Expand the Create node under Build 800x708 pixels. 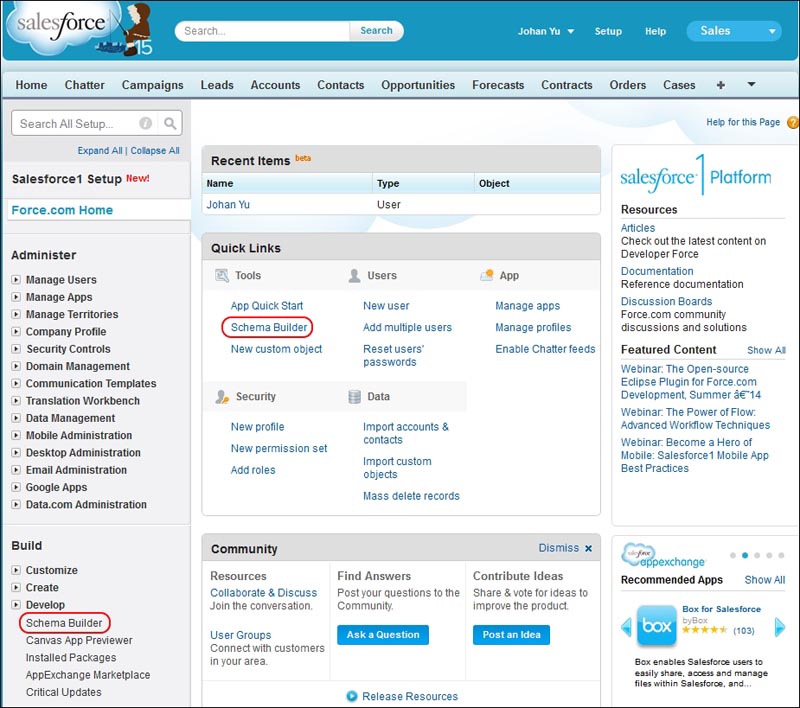pyautogui.click(x=16, y=587)
